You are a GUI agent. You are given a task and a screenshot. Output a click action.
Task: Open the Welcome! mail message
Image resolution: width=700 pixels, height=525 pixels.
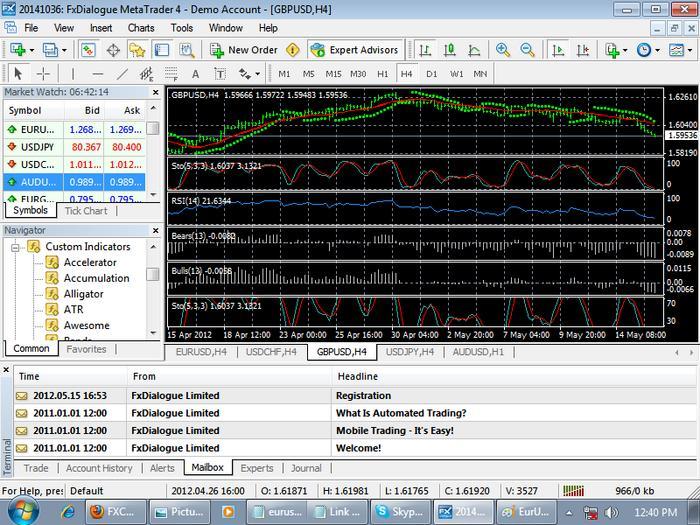tap(355, 448)
